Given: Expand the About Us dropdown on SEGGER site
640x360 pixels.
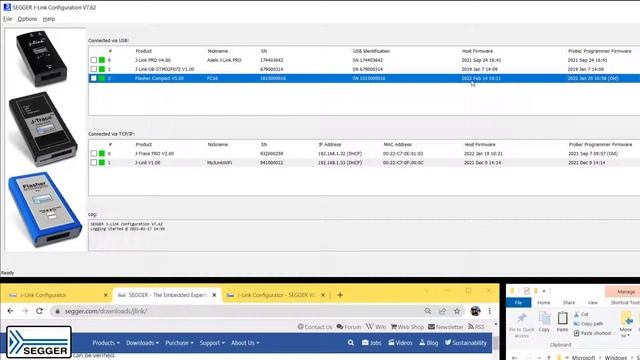Looking at the screenshot, I should (x=245, y=343).
